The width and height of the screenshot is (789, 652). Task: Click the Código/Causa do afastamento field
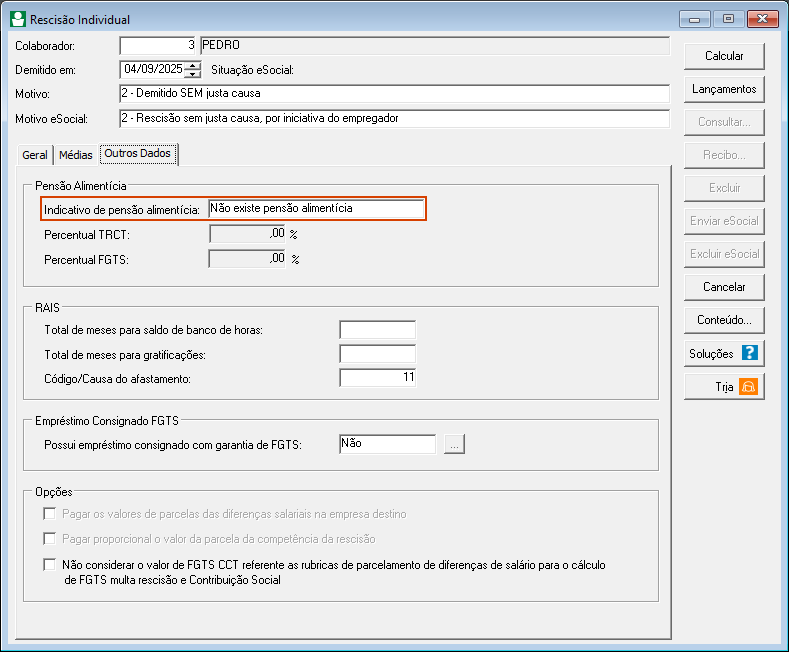click(x=377, y=378)
